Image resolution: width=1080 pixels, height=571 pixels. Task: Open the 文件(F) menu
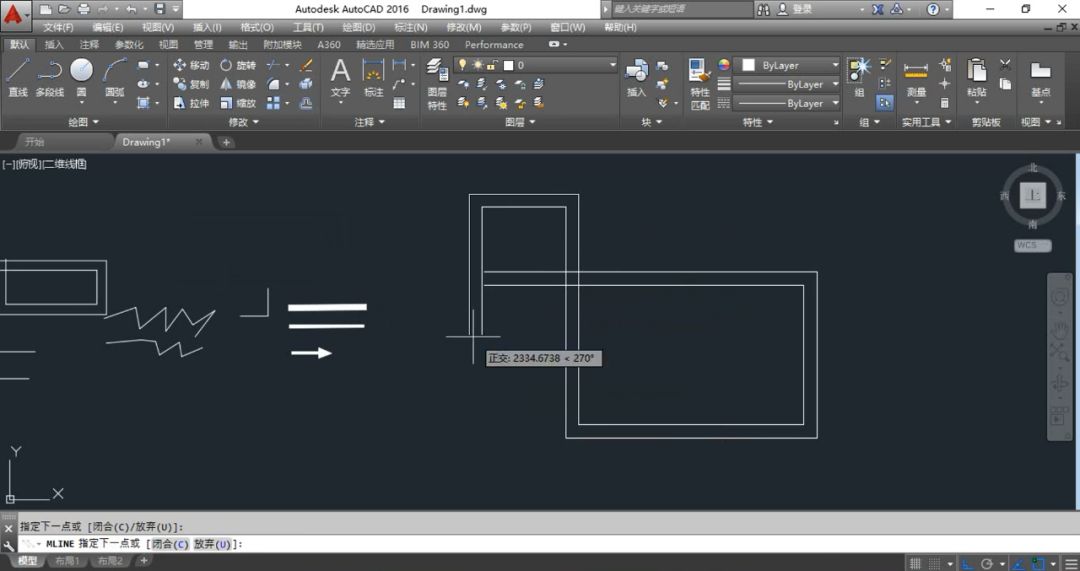coord(58,28)
